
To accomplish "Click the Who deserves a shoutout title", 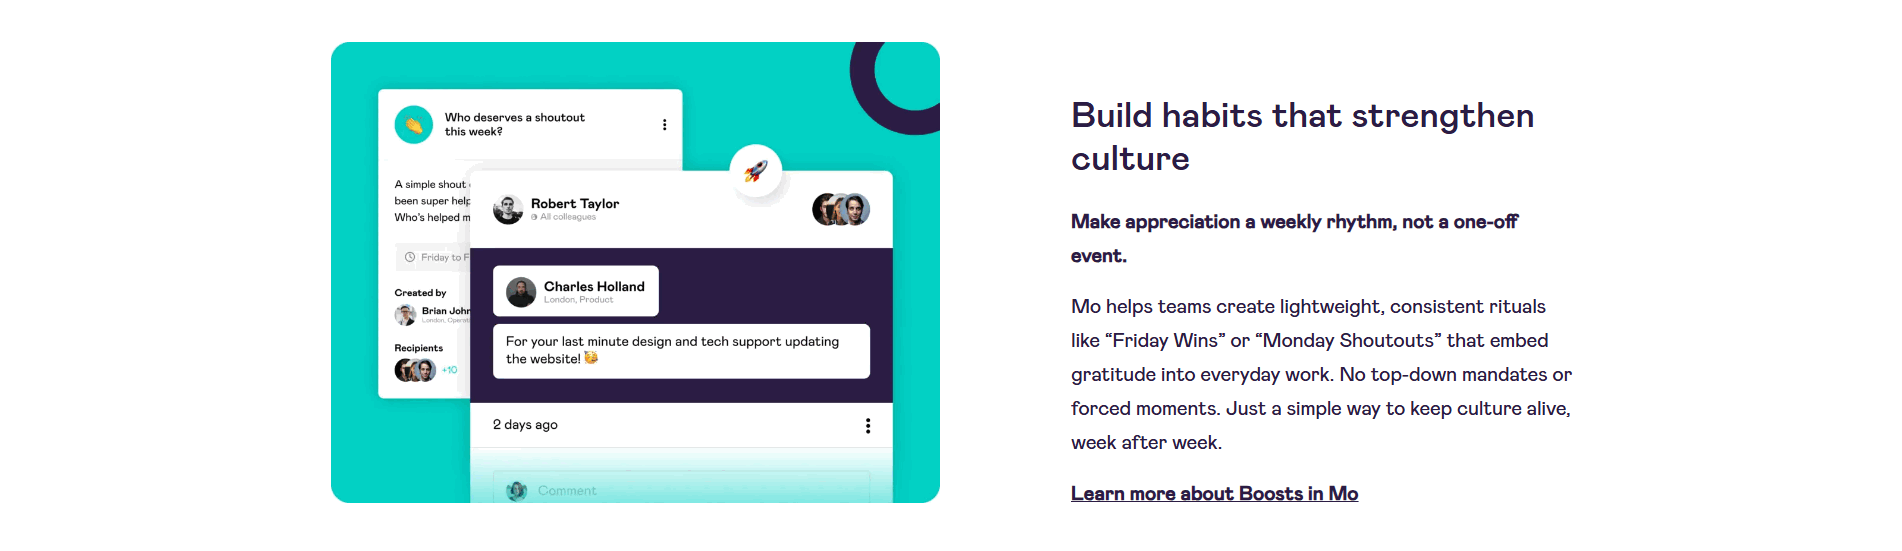I will [x=515, y=124].
